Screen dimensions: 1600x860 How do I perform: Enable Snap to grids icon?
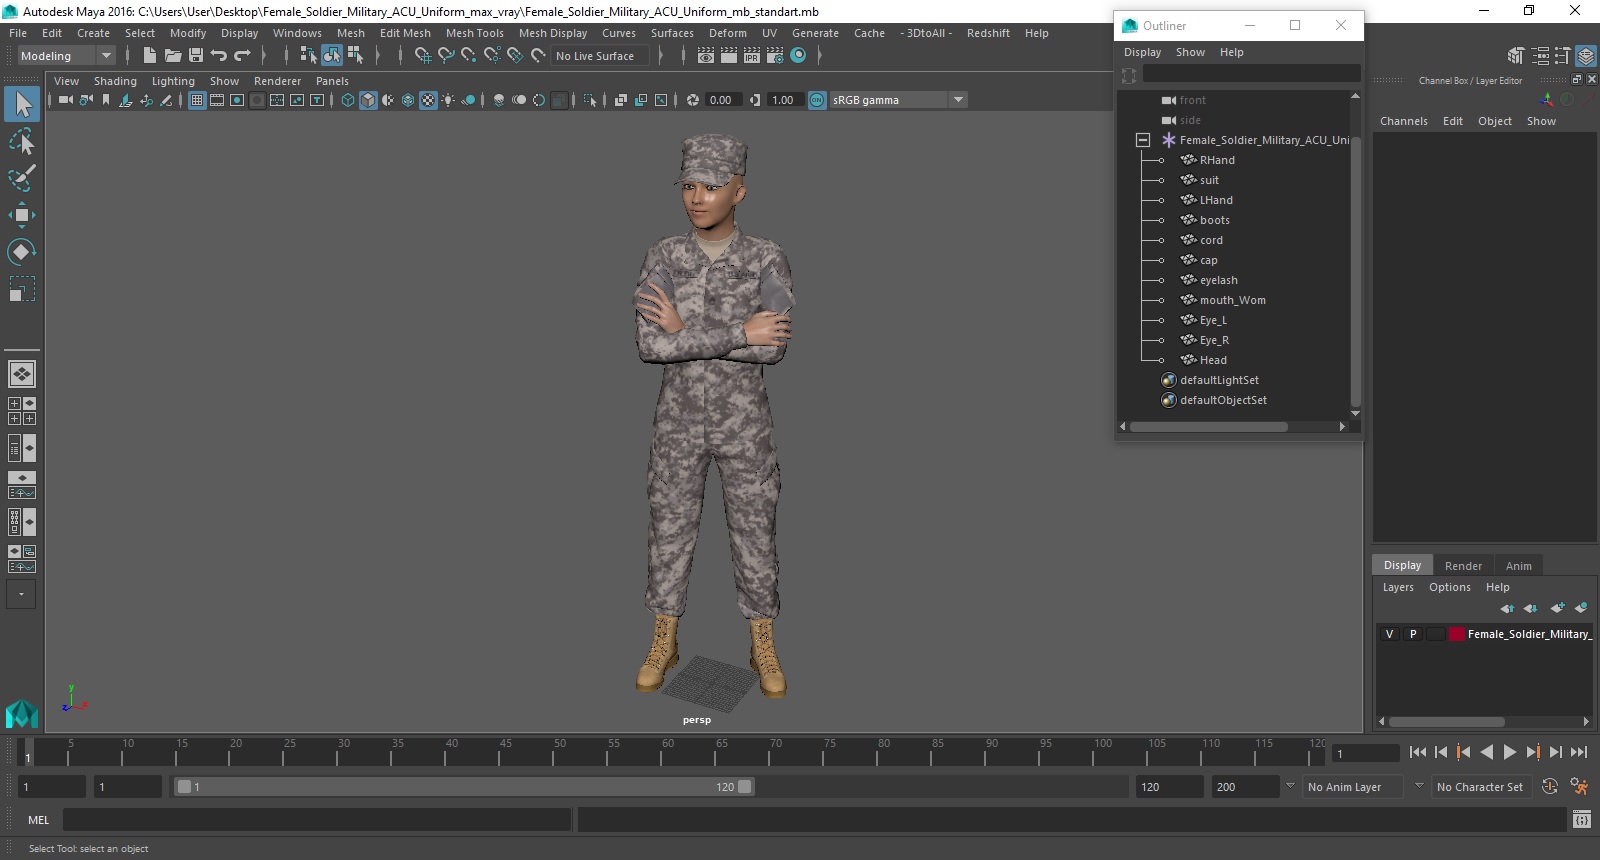423,56
